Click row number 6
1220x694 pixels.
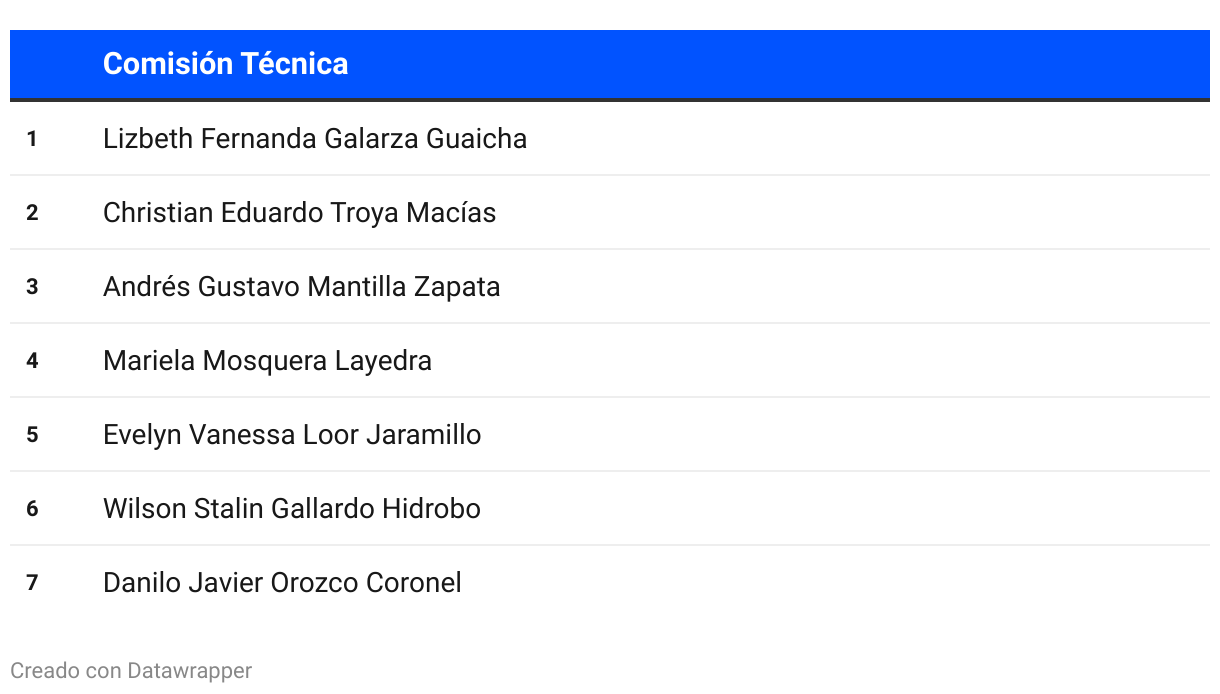click(x=32, y=509)
